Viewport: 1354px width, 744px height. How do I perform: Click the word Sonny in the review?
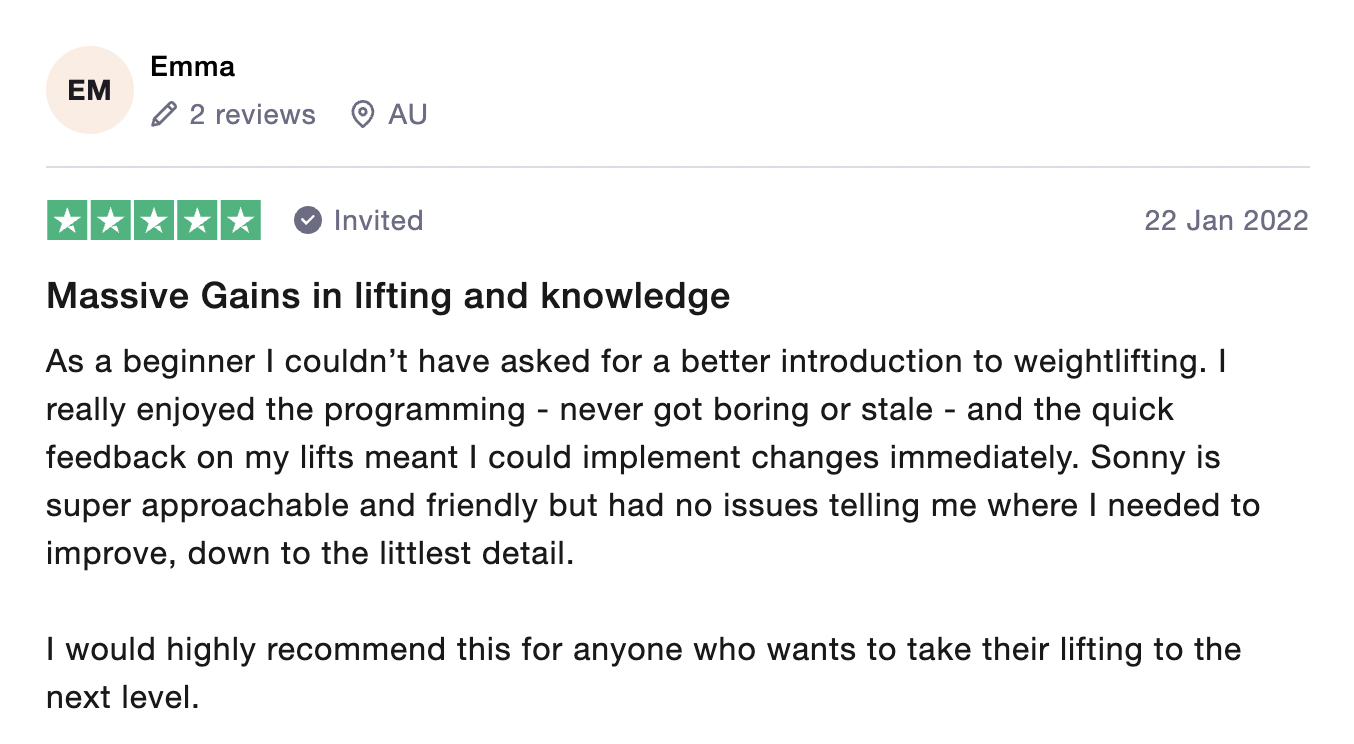pos(1129,457)
